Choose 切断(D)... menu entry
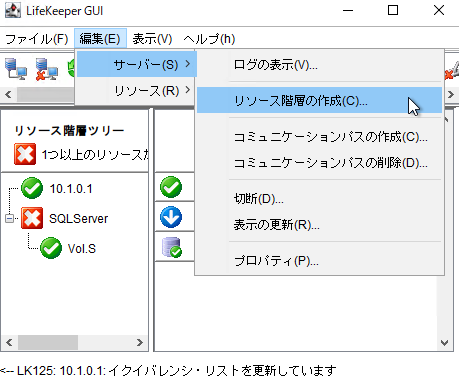The width and height of the screenshot is (459, 377). (319, 199)
